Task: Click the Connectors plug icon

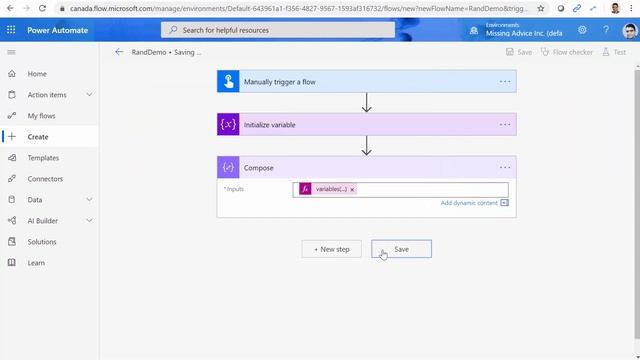Action: click(x=12, y=179)
